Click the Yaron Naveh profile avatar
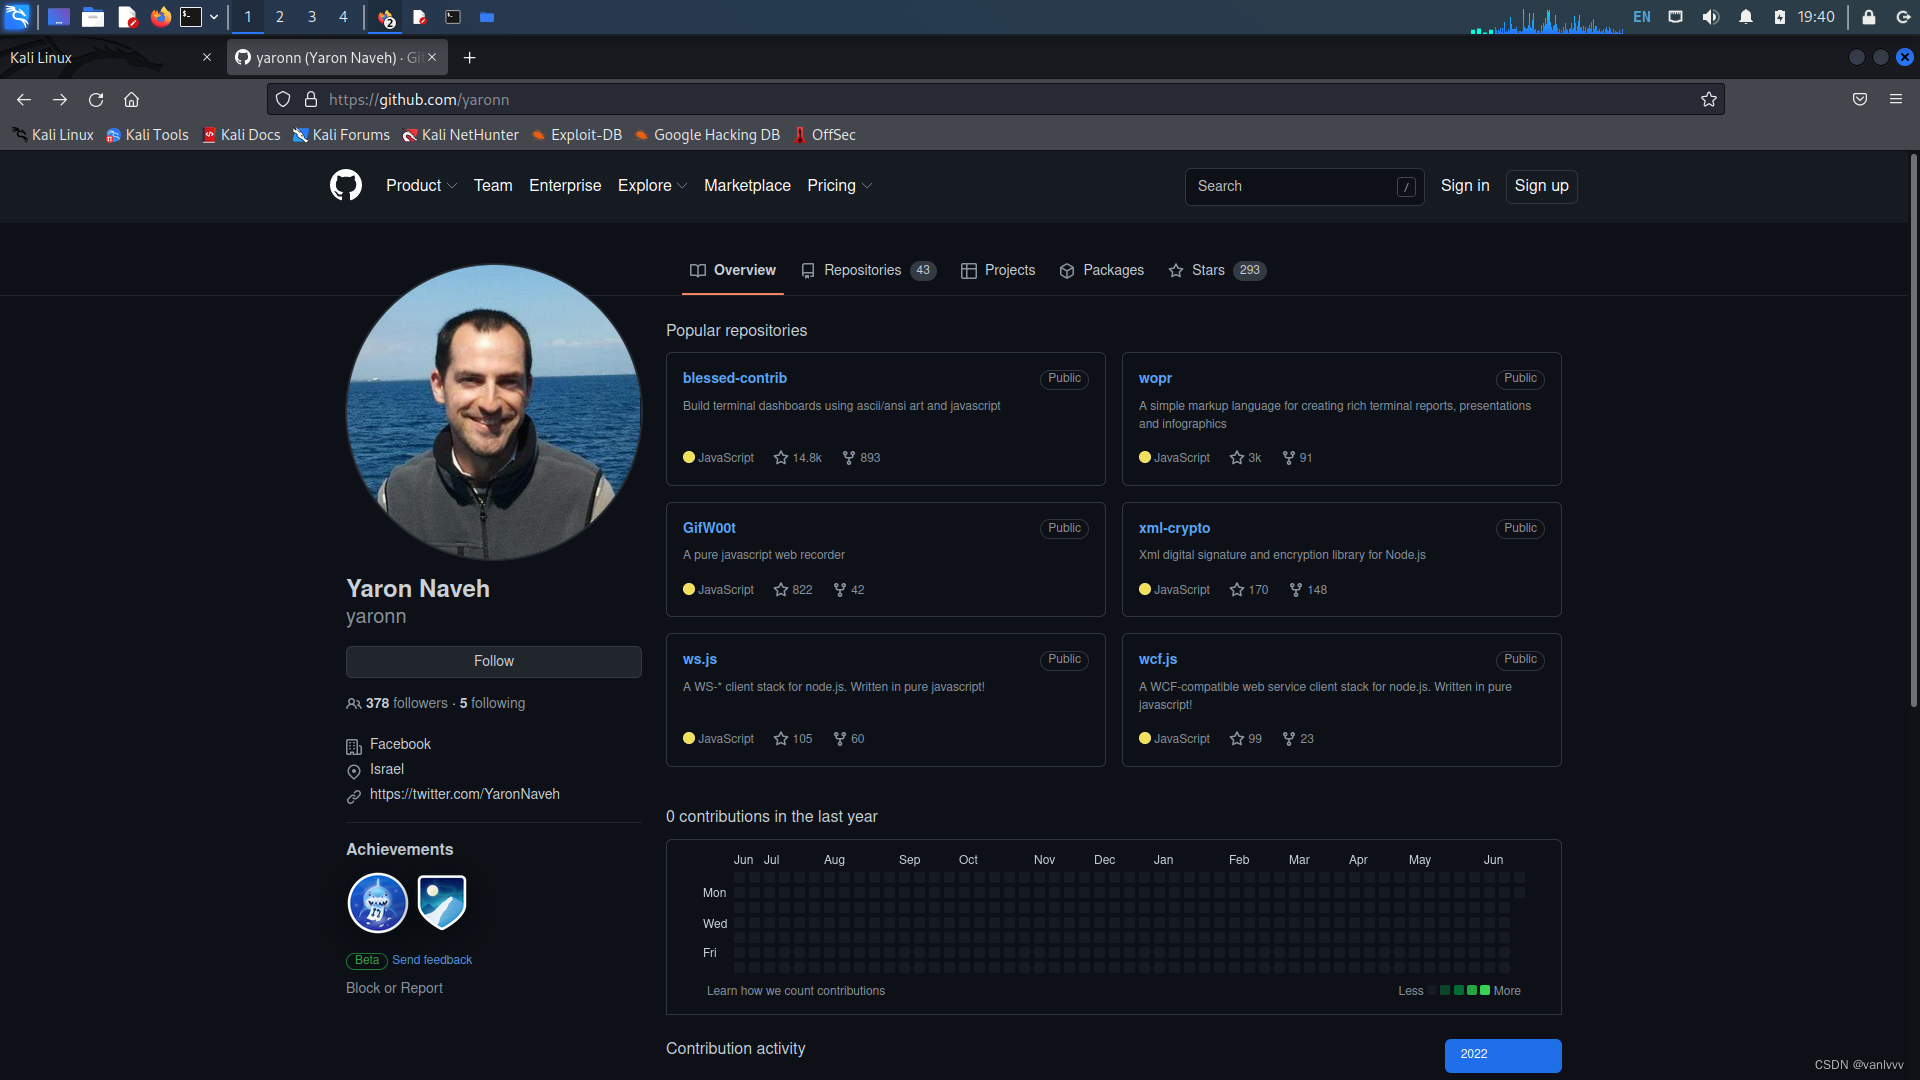The height and width of the screenshot is (1080, 1920). tap(494, 412)
